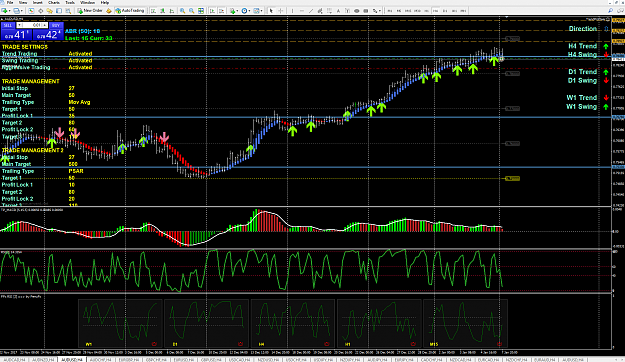Open the Tools menu
This screenshot has width=625, height=362.
pyautogui.click(x=70, y=2)
